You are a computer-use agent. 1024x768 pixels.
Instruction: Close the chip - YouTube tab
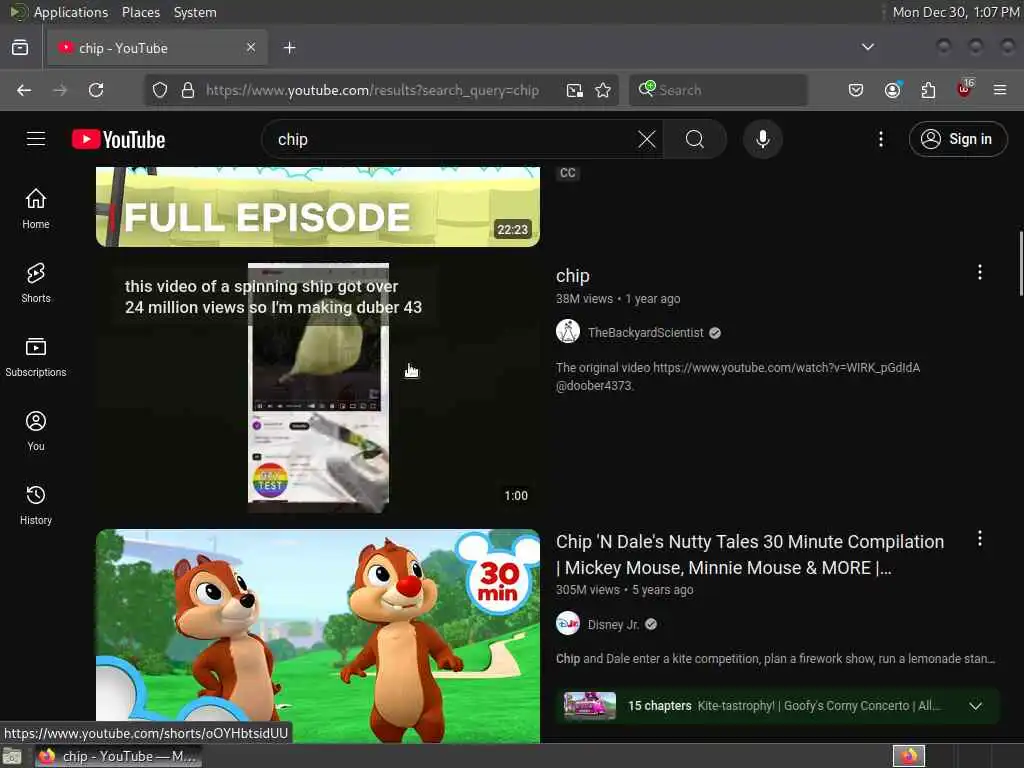(251, 48)
